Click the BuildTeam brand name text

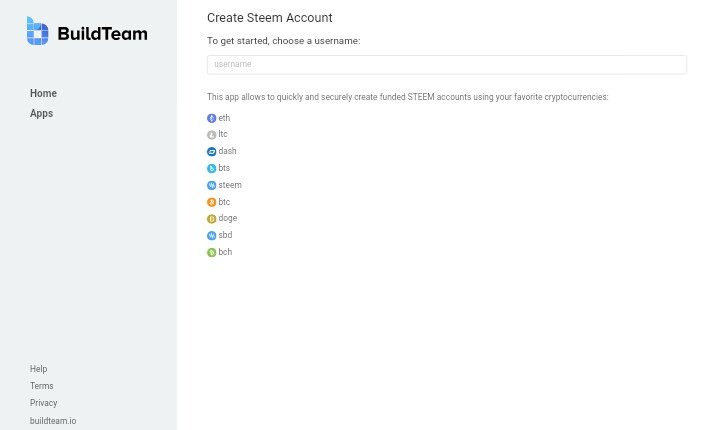pyautogui.click(x=102, y=34)
